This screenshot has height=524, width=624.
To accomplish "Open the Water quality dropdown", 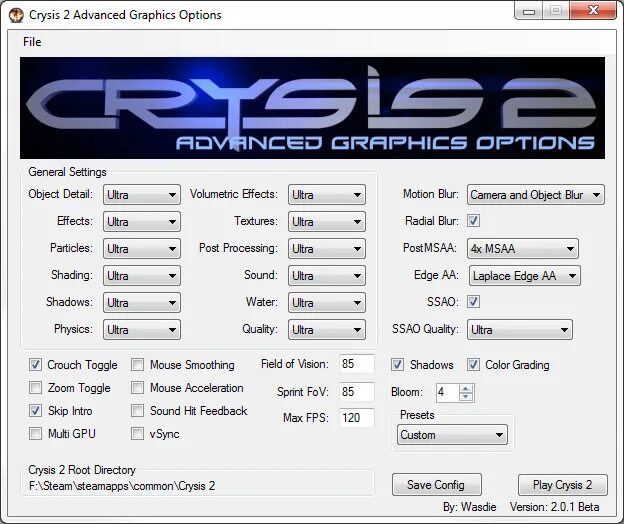I will [x=327, y=303].
